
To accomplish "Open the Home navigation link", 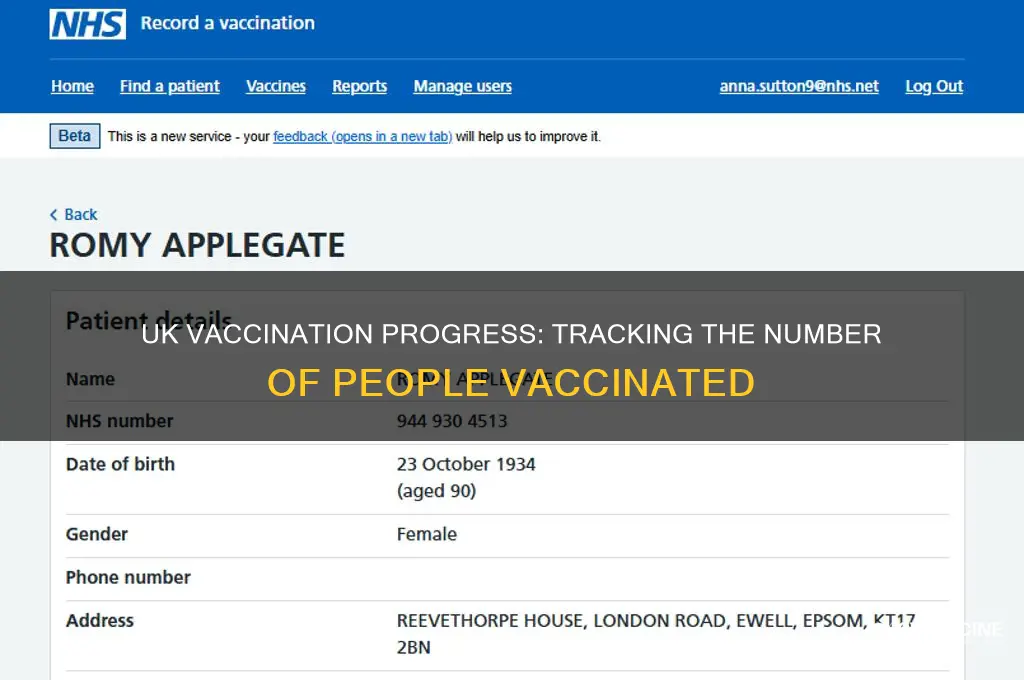I will click(x=72, y=86).
